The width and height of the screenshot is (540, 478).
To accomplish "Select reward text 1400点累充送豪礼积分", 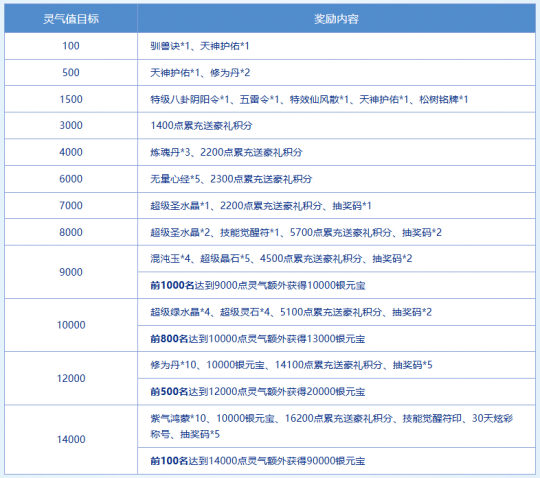I will tap(201, 125).
